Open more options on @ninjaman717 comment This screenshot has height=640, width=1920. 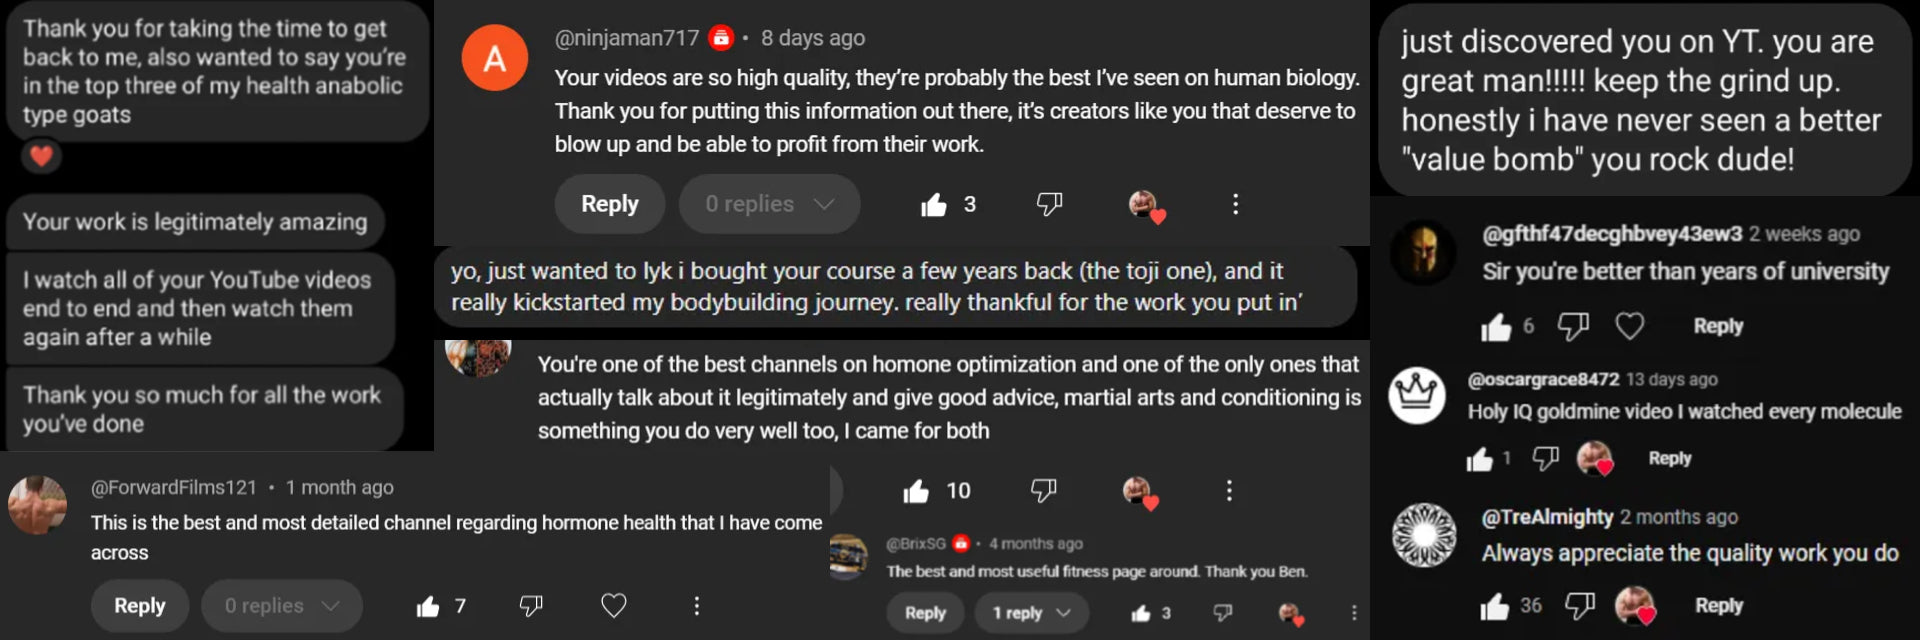tap(1236, 204)
